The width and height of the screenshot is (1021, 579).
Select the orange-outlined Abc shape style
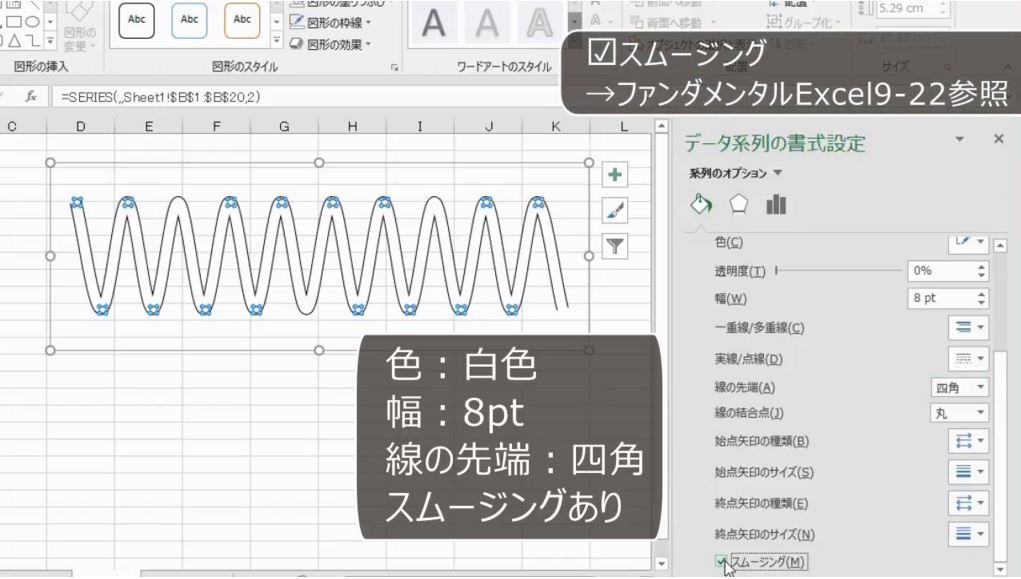(242, 20)
